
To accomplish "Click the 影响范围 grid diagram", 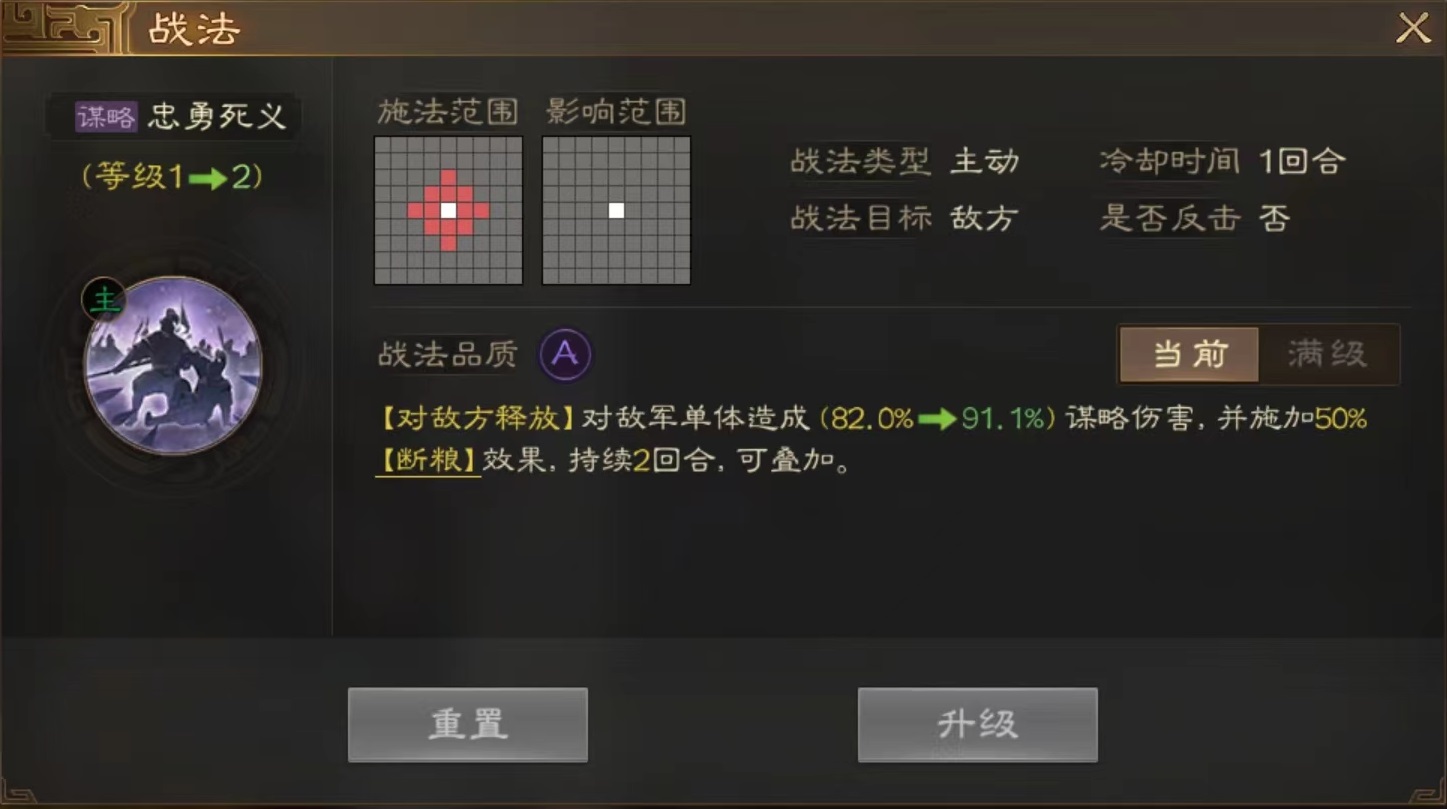I will click(x=616, y=210).
